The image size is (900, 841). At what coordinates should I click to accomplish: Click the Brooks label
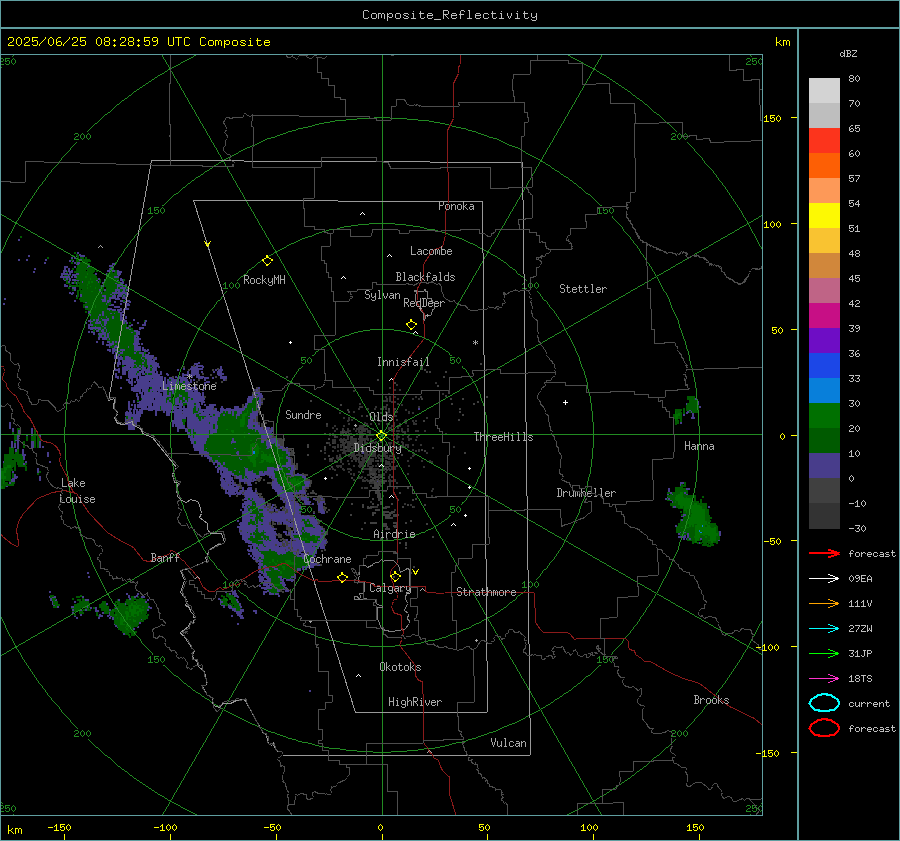click(x=711, y=700)
